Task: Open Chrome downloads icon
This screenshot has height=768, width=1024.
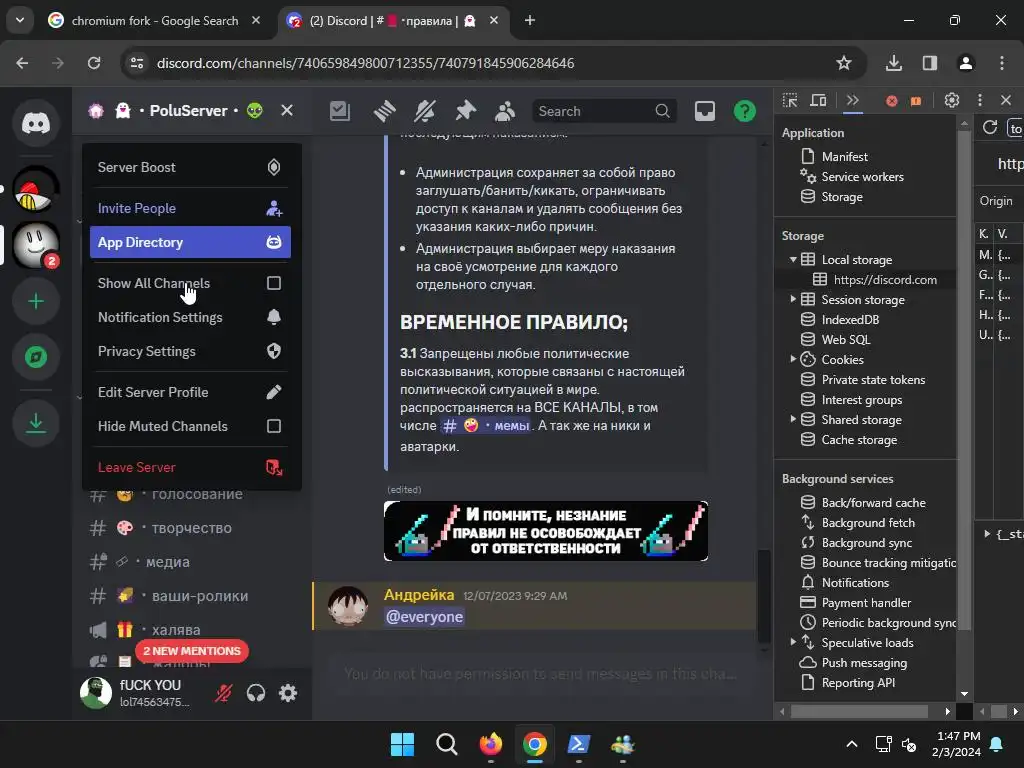Action: point(894,63)
